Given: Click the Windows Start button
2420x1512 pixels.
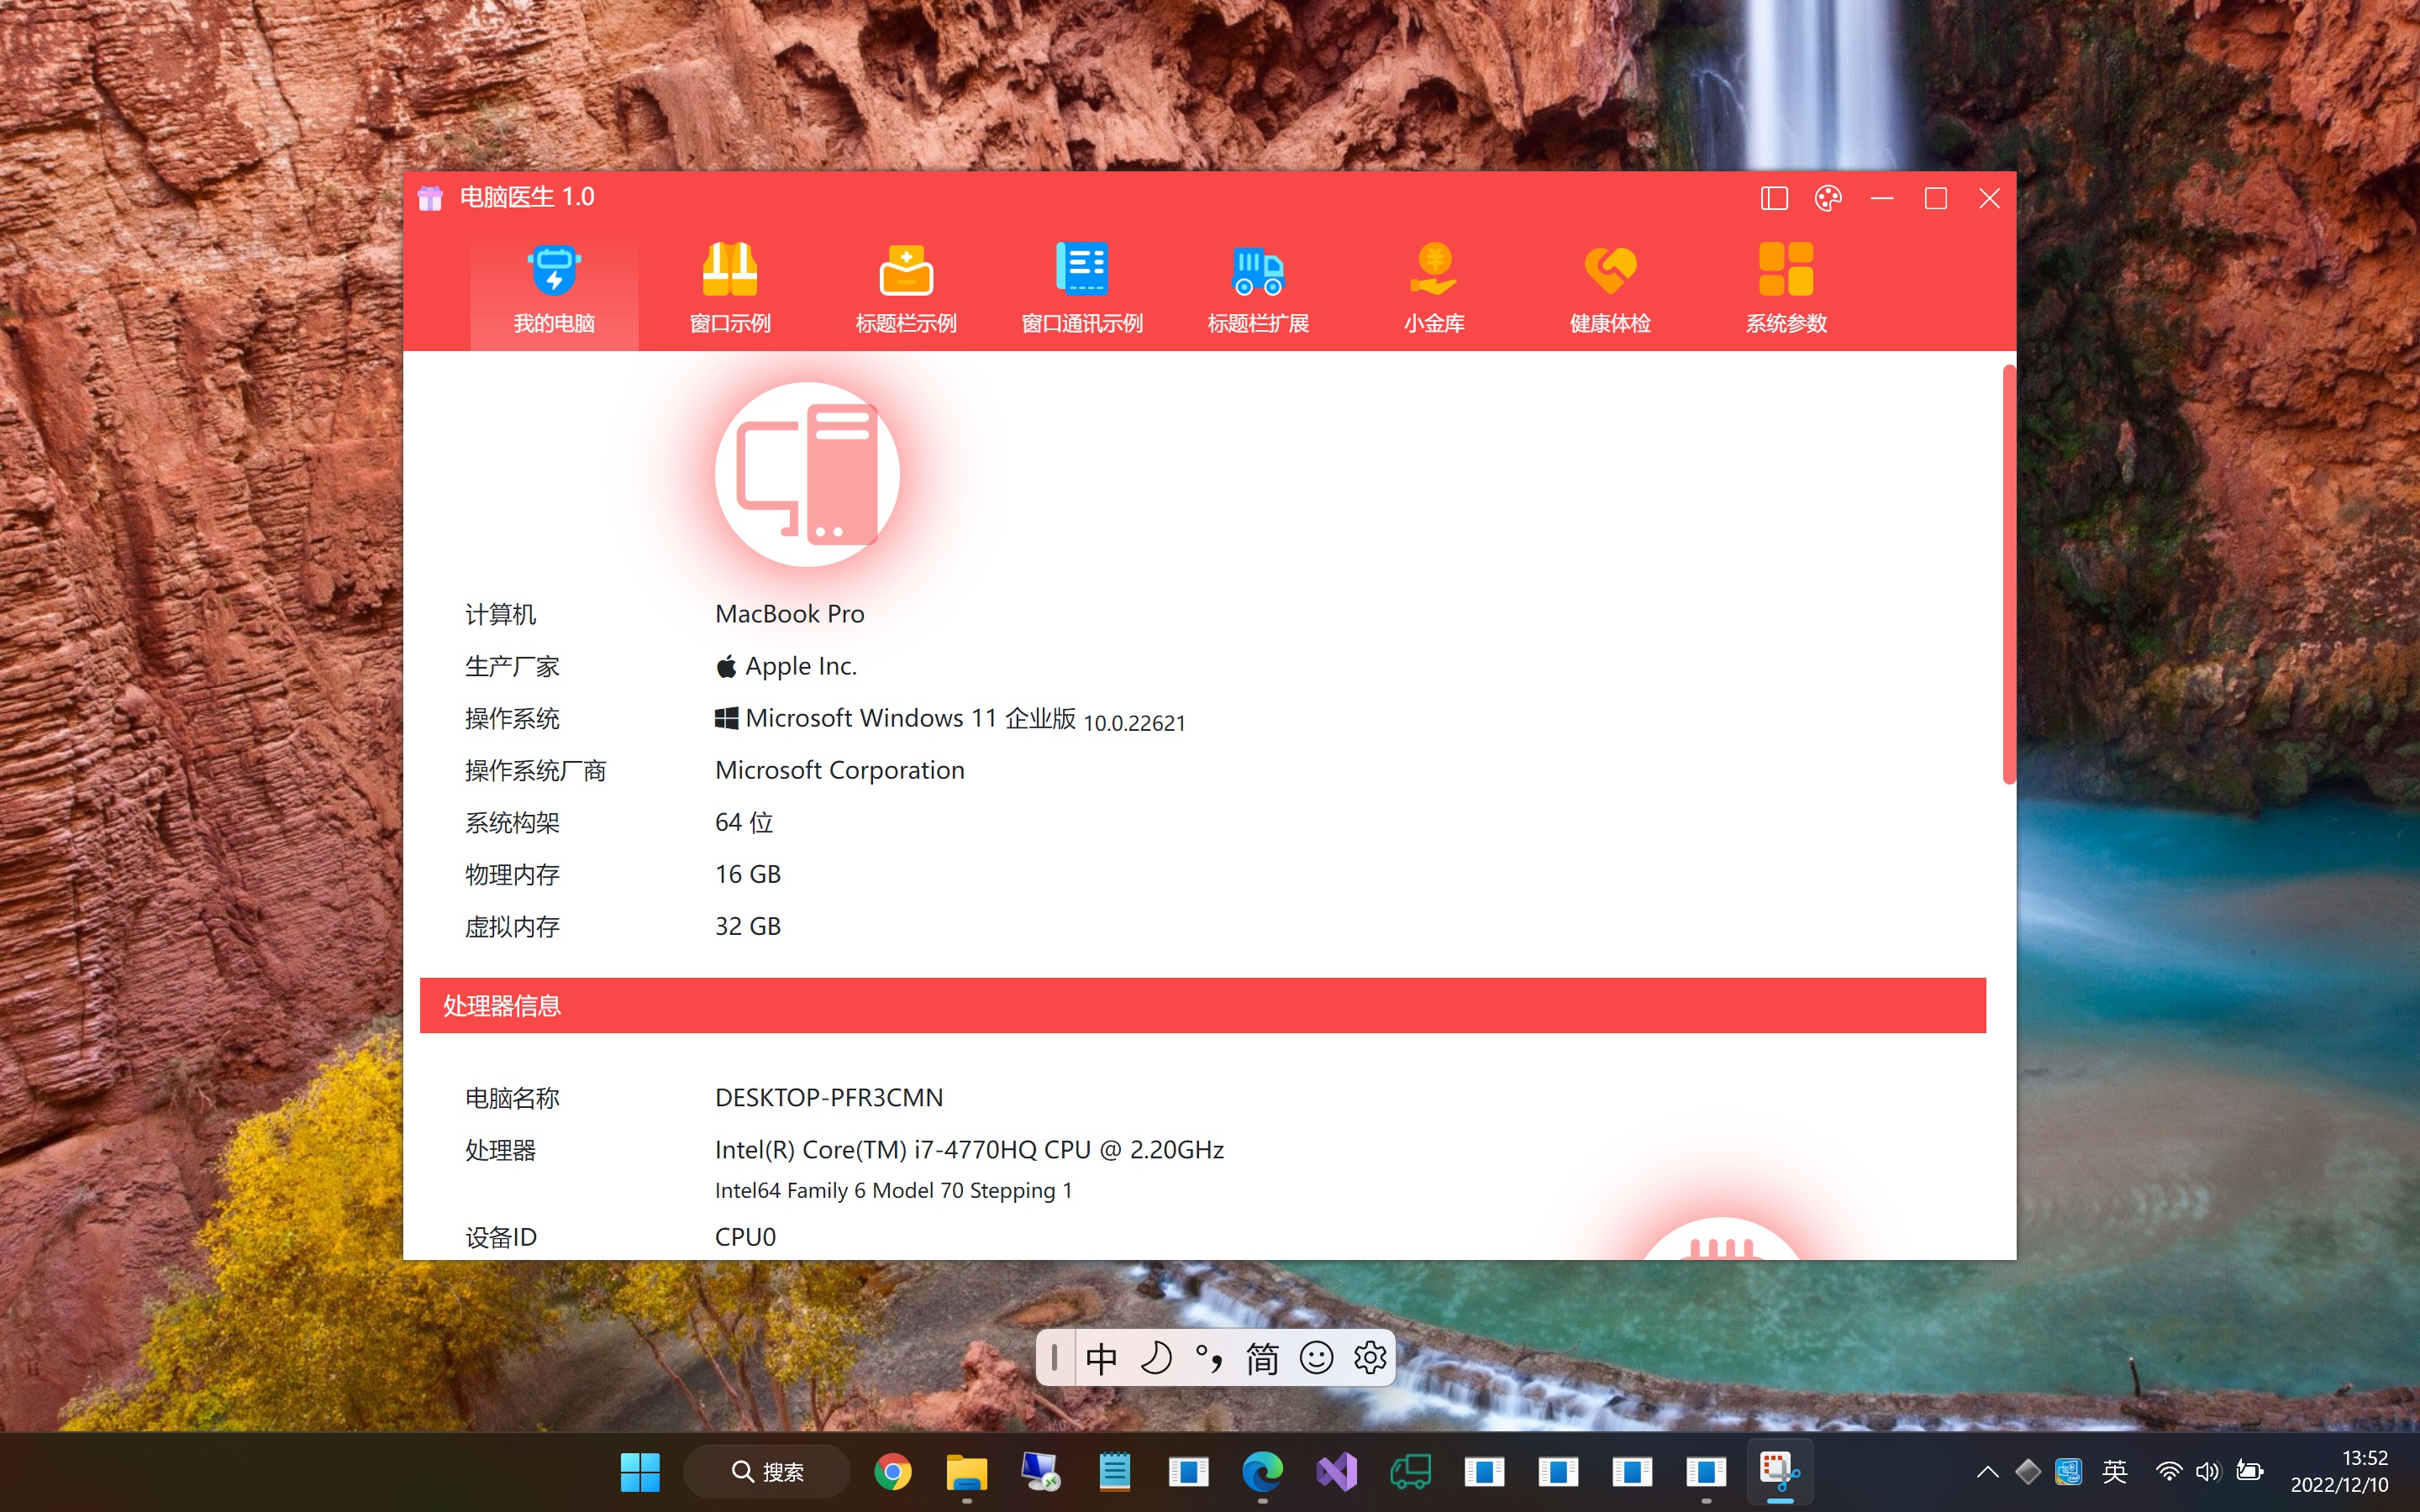Looking at the screenshot, I should point(640,1471).
